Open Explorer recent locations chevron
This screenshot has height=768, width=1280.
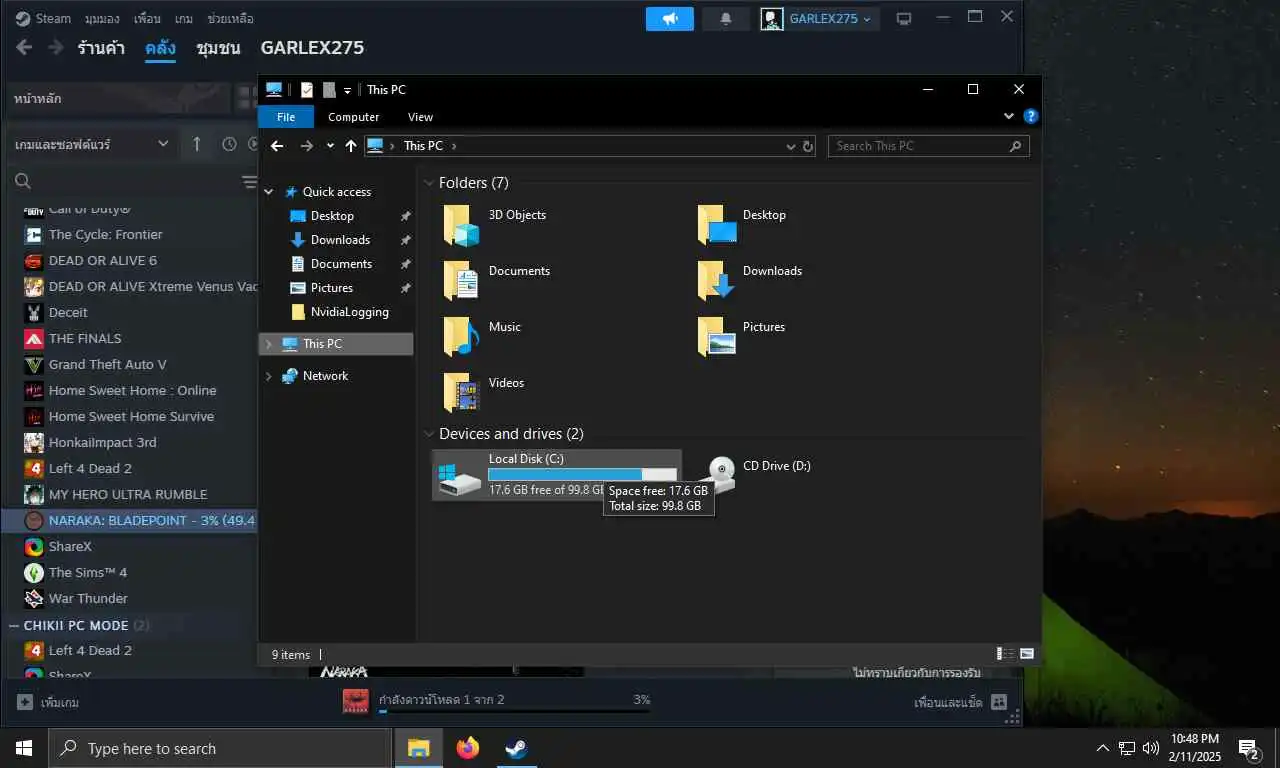point(330,146)
